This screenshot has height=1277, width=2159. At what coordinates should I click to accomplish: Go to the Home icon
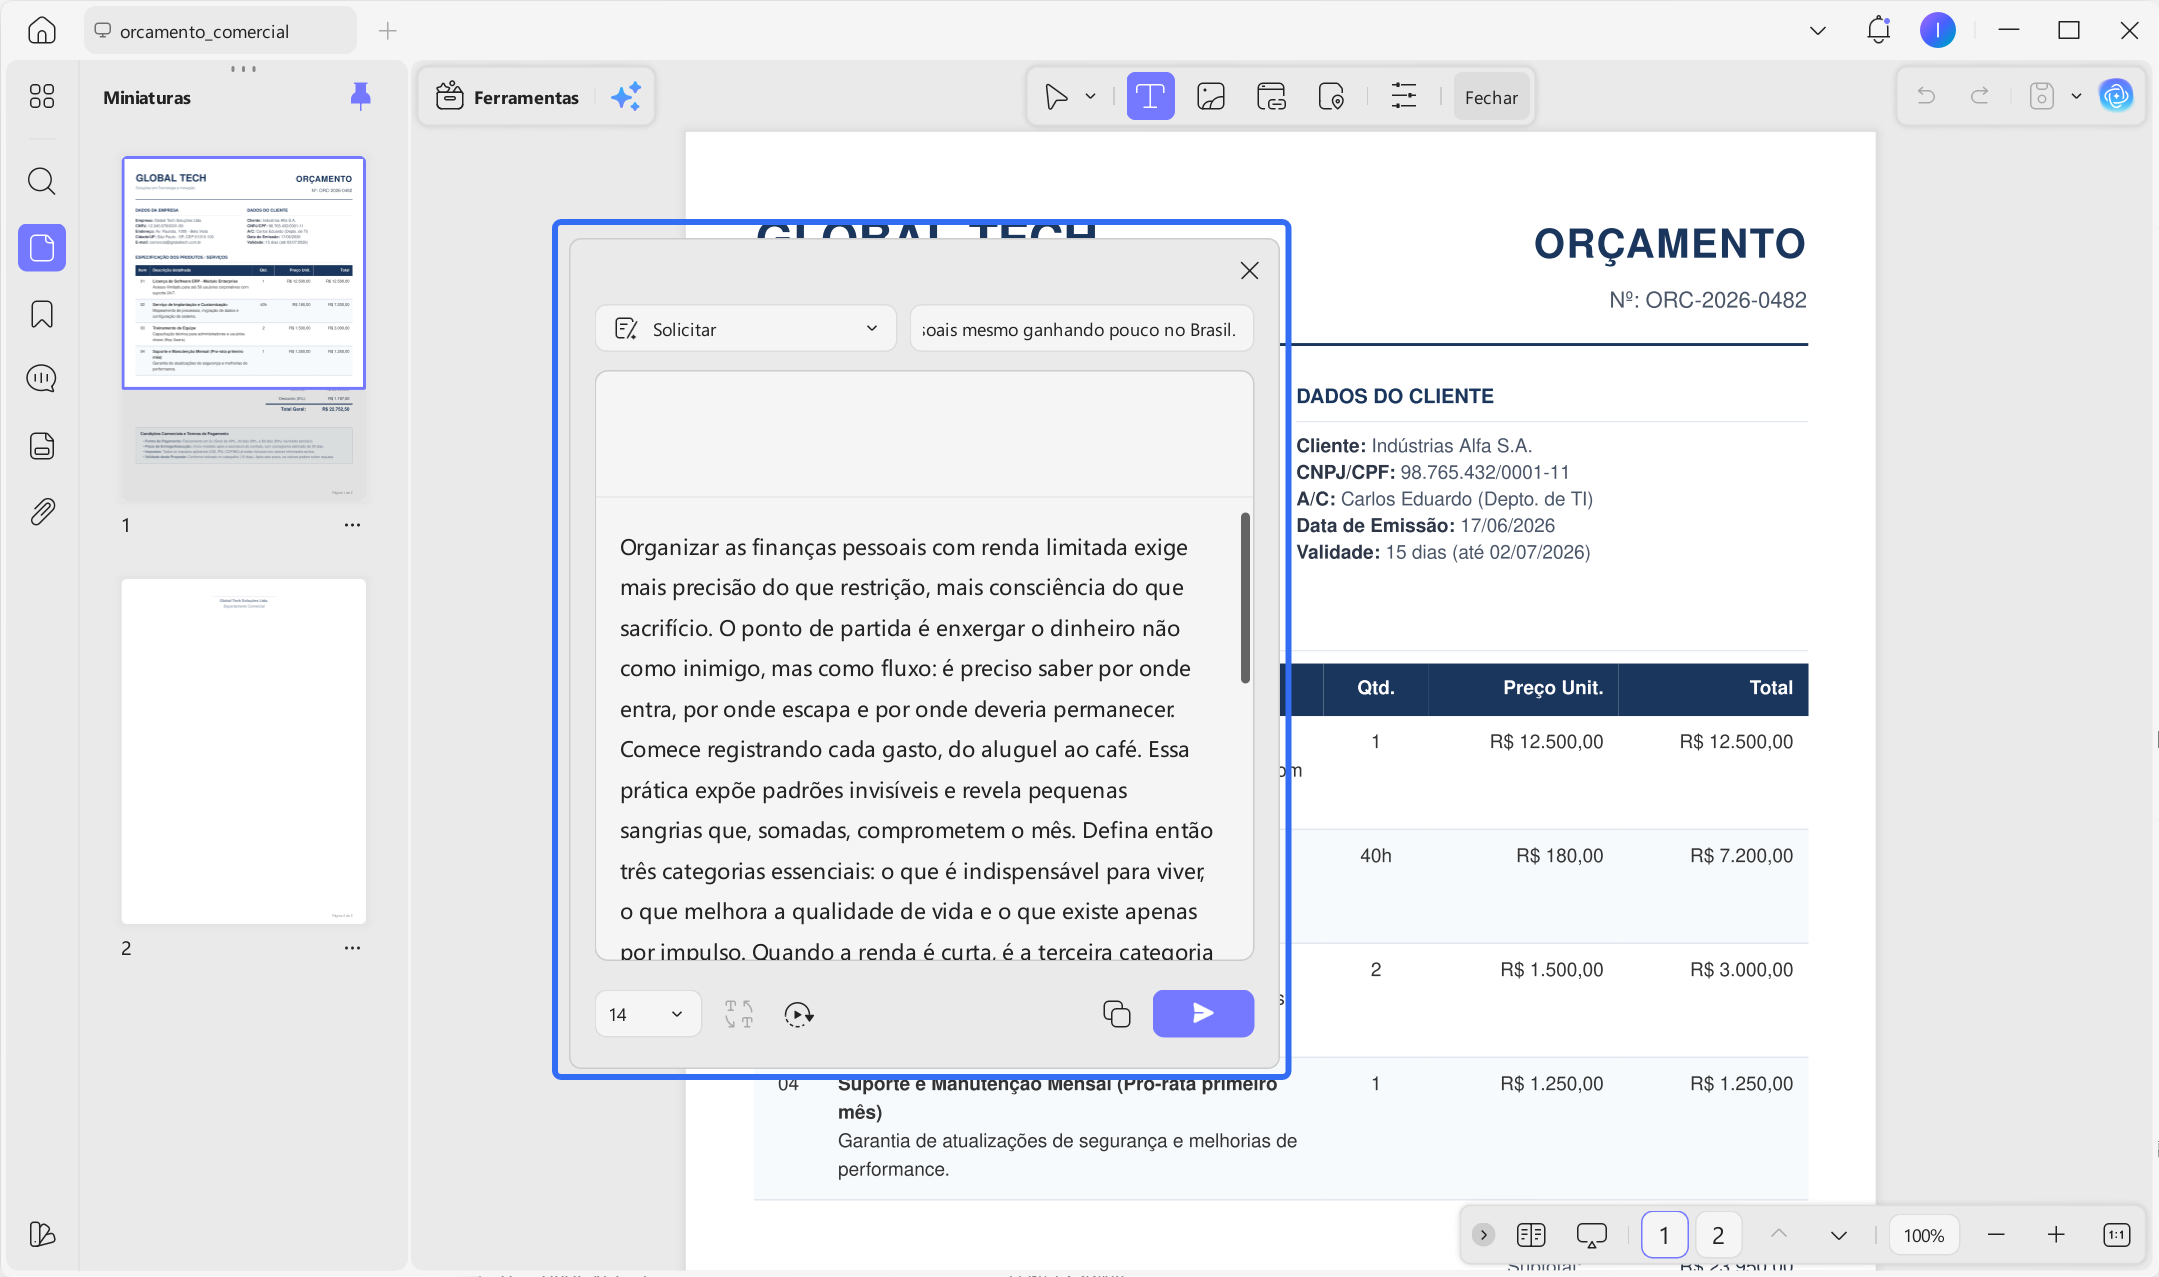pos(41,30)
